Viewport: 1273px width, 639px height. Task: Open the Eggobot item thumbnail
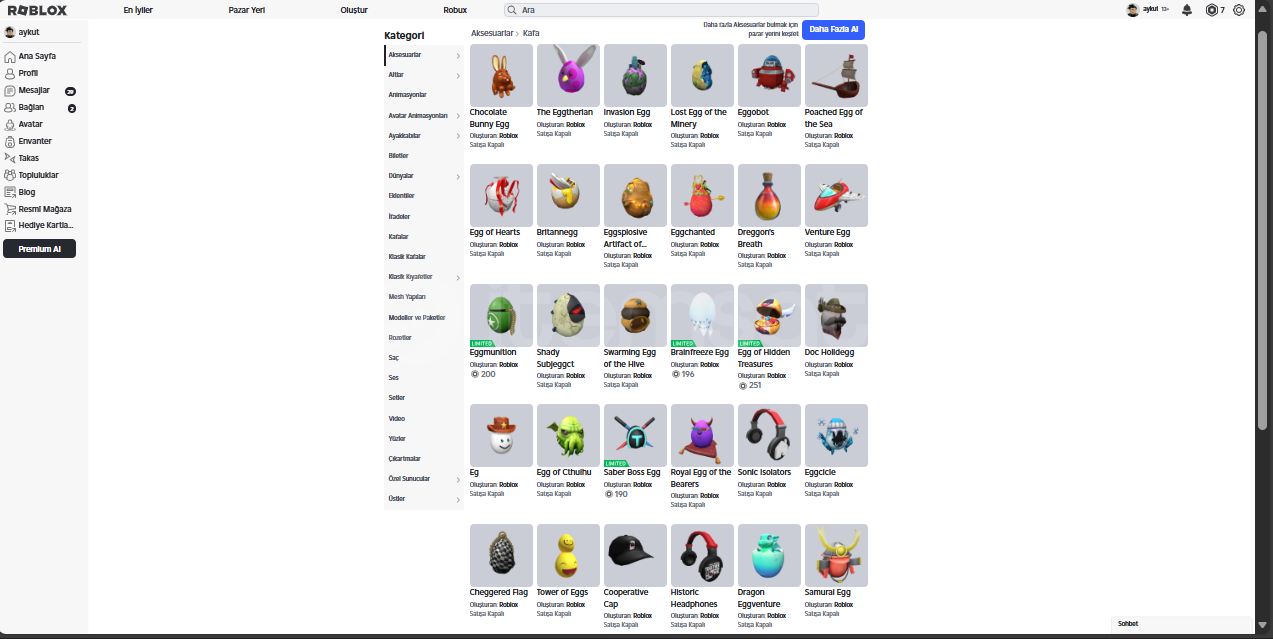[769, 75]
